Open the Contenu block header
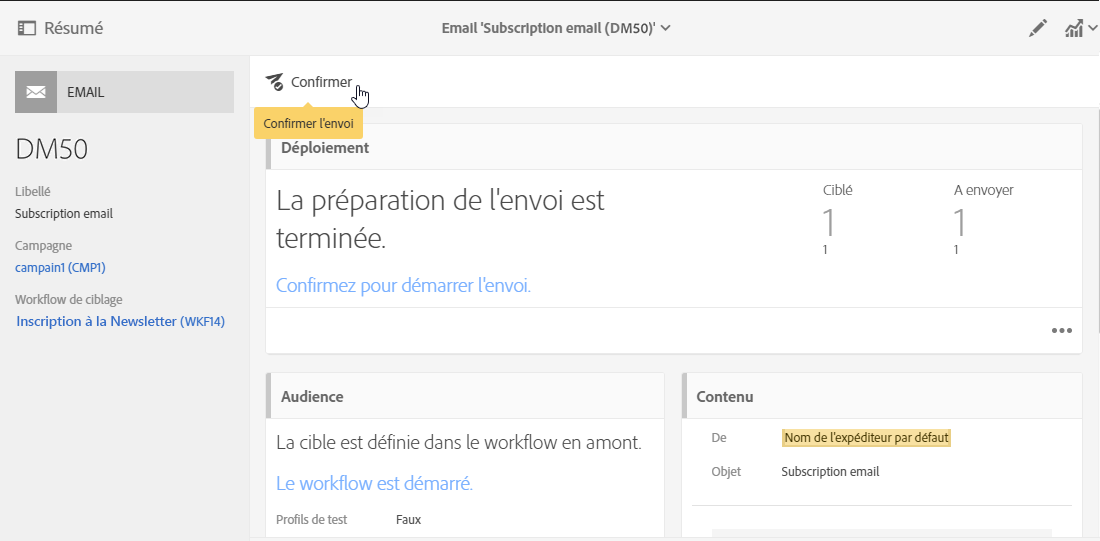Image resolution: width=1100 pixels, height=541 pixels. (725, 396)
